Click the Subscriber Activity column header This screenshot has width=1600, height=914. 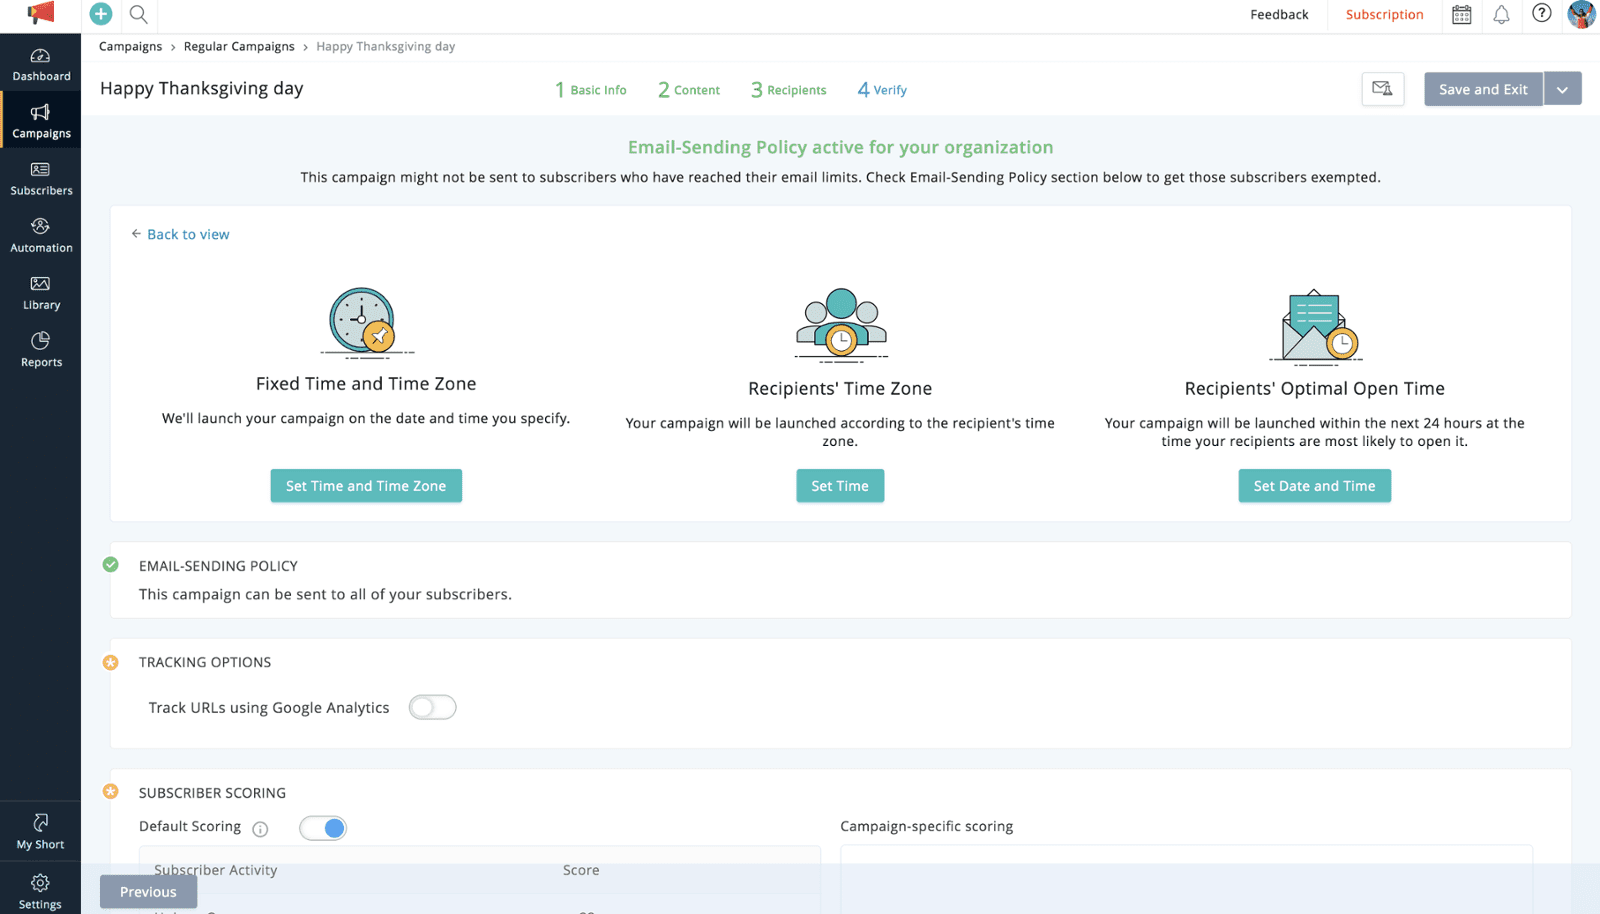pos(216,870)
